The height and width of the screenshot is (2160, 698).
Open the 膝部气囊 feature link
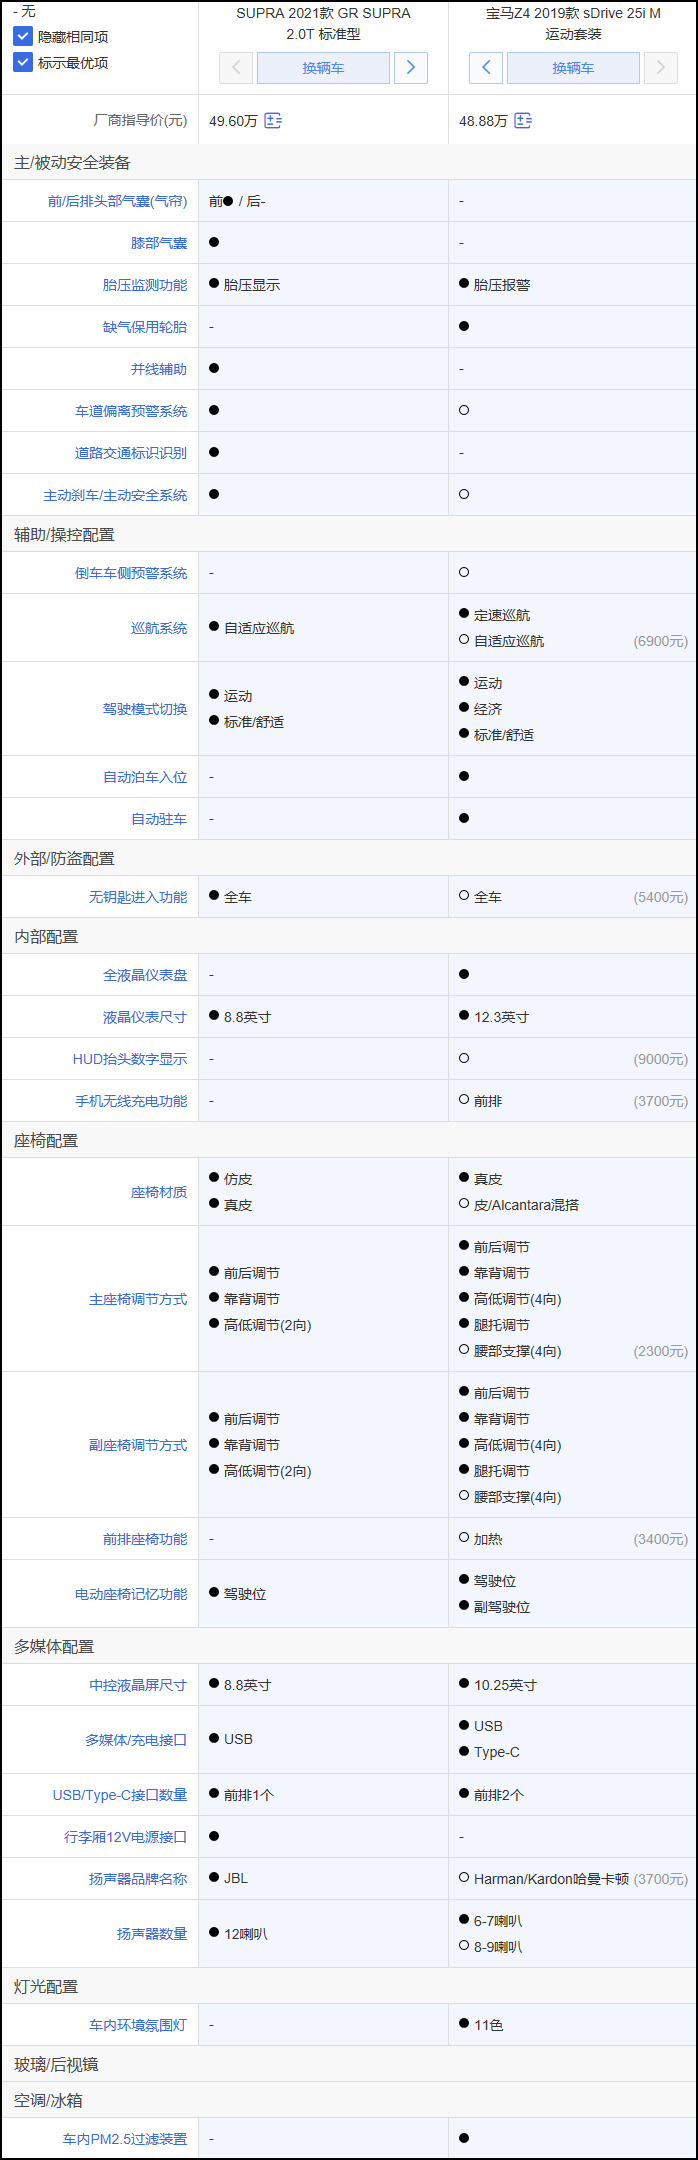[x=159, y=243]
